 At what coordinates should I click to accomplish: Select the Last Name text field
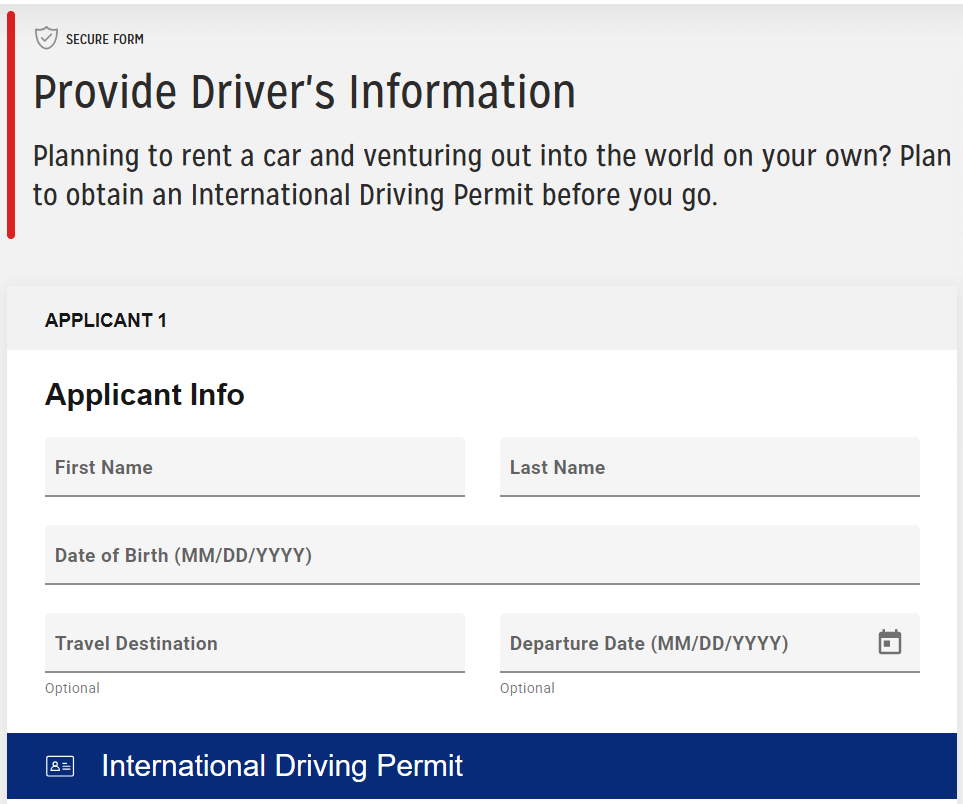point(709,467)
